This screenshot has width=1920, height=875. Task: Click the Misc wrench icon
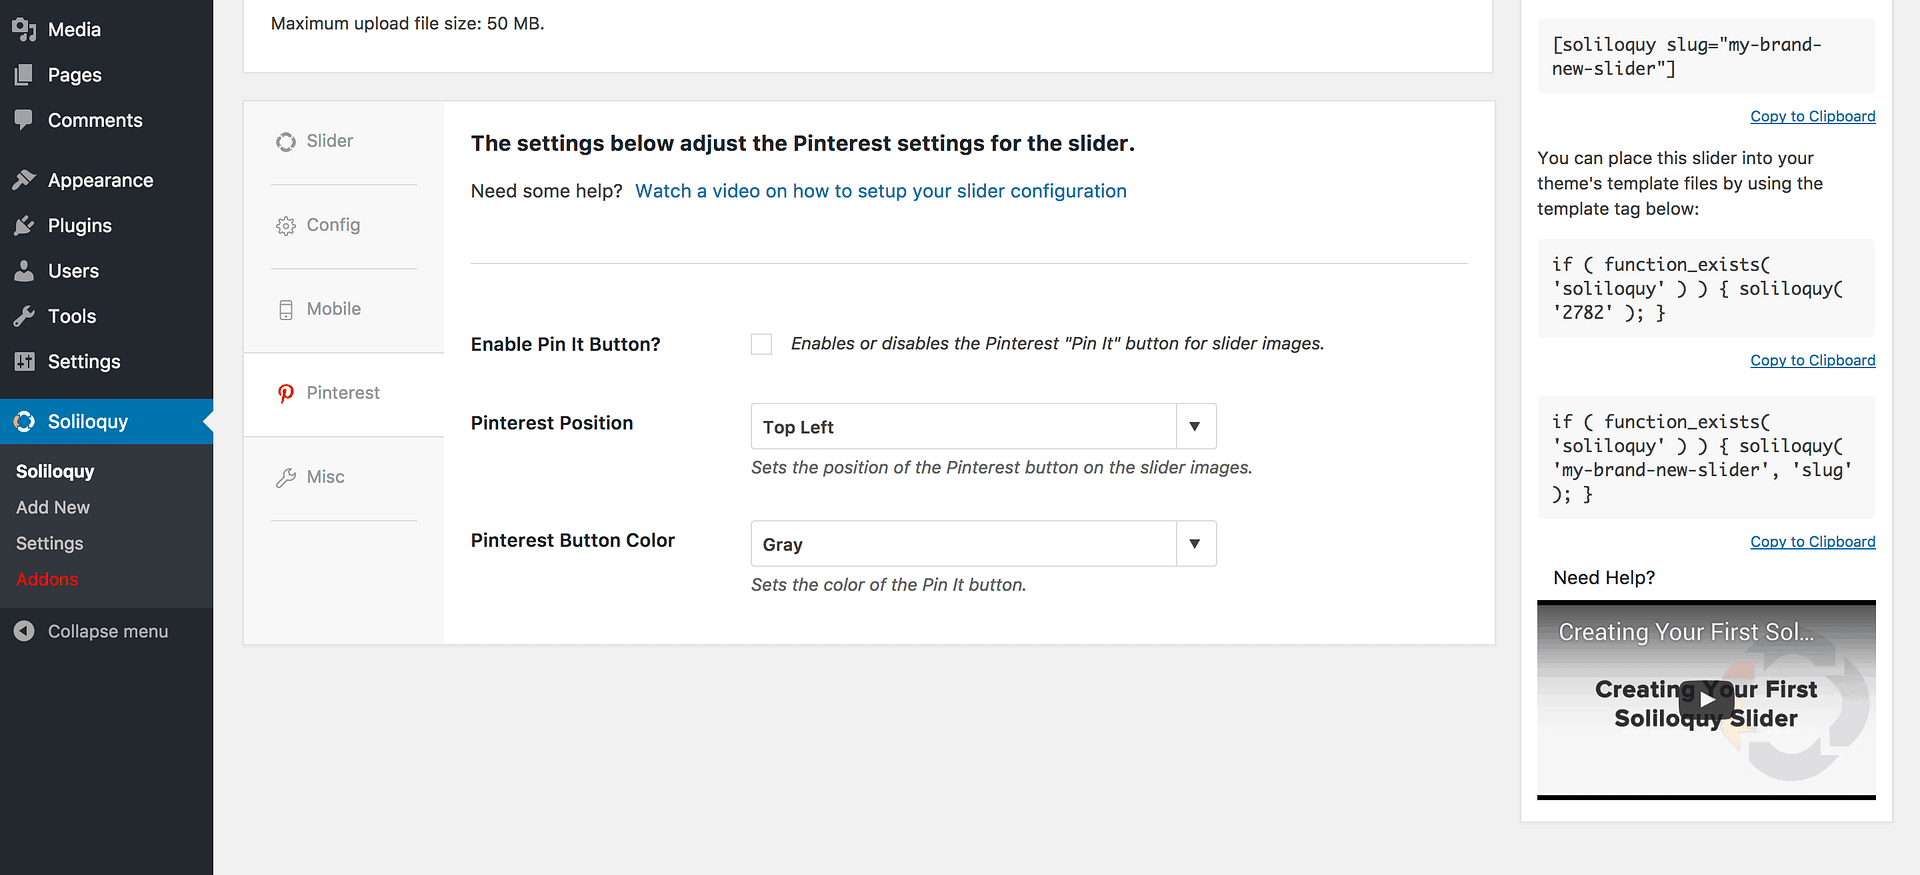coord(286,478)
